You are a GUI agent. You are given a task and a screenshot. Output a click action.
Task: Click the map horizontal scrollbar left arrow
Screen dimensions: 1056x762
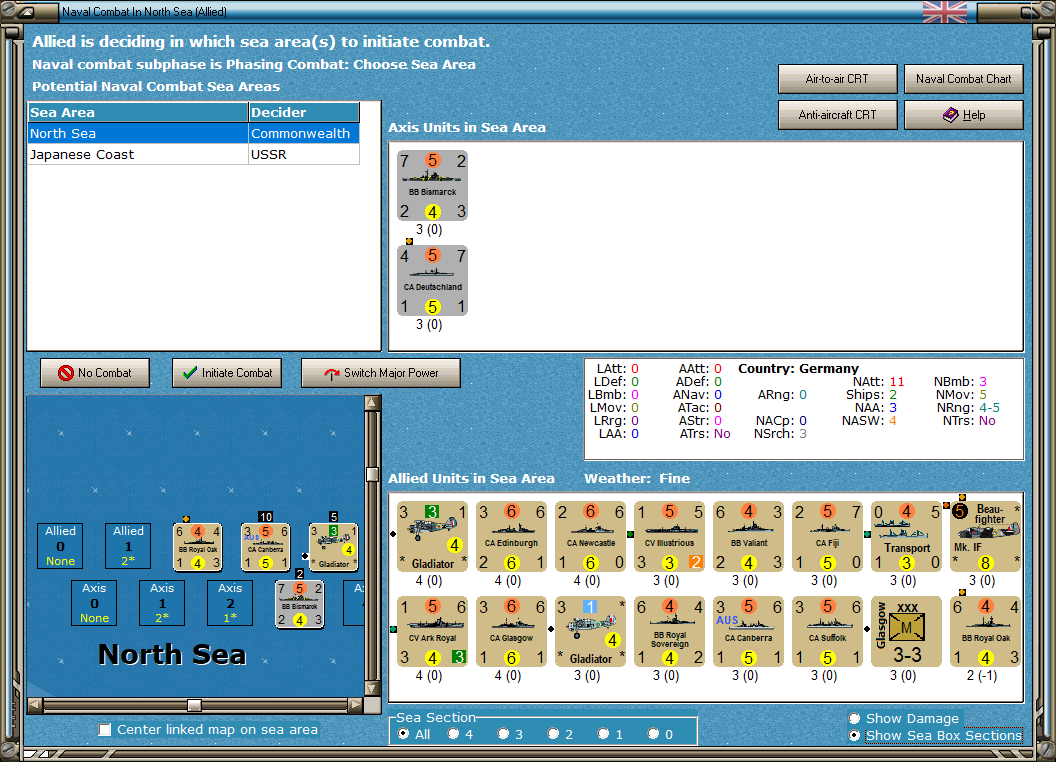(x=35, y=705)
